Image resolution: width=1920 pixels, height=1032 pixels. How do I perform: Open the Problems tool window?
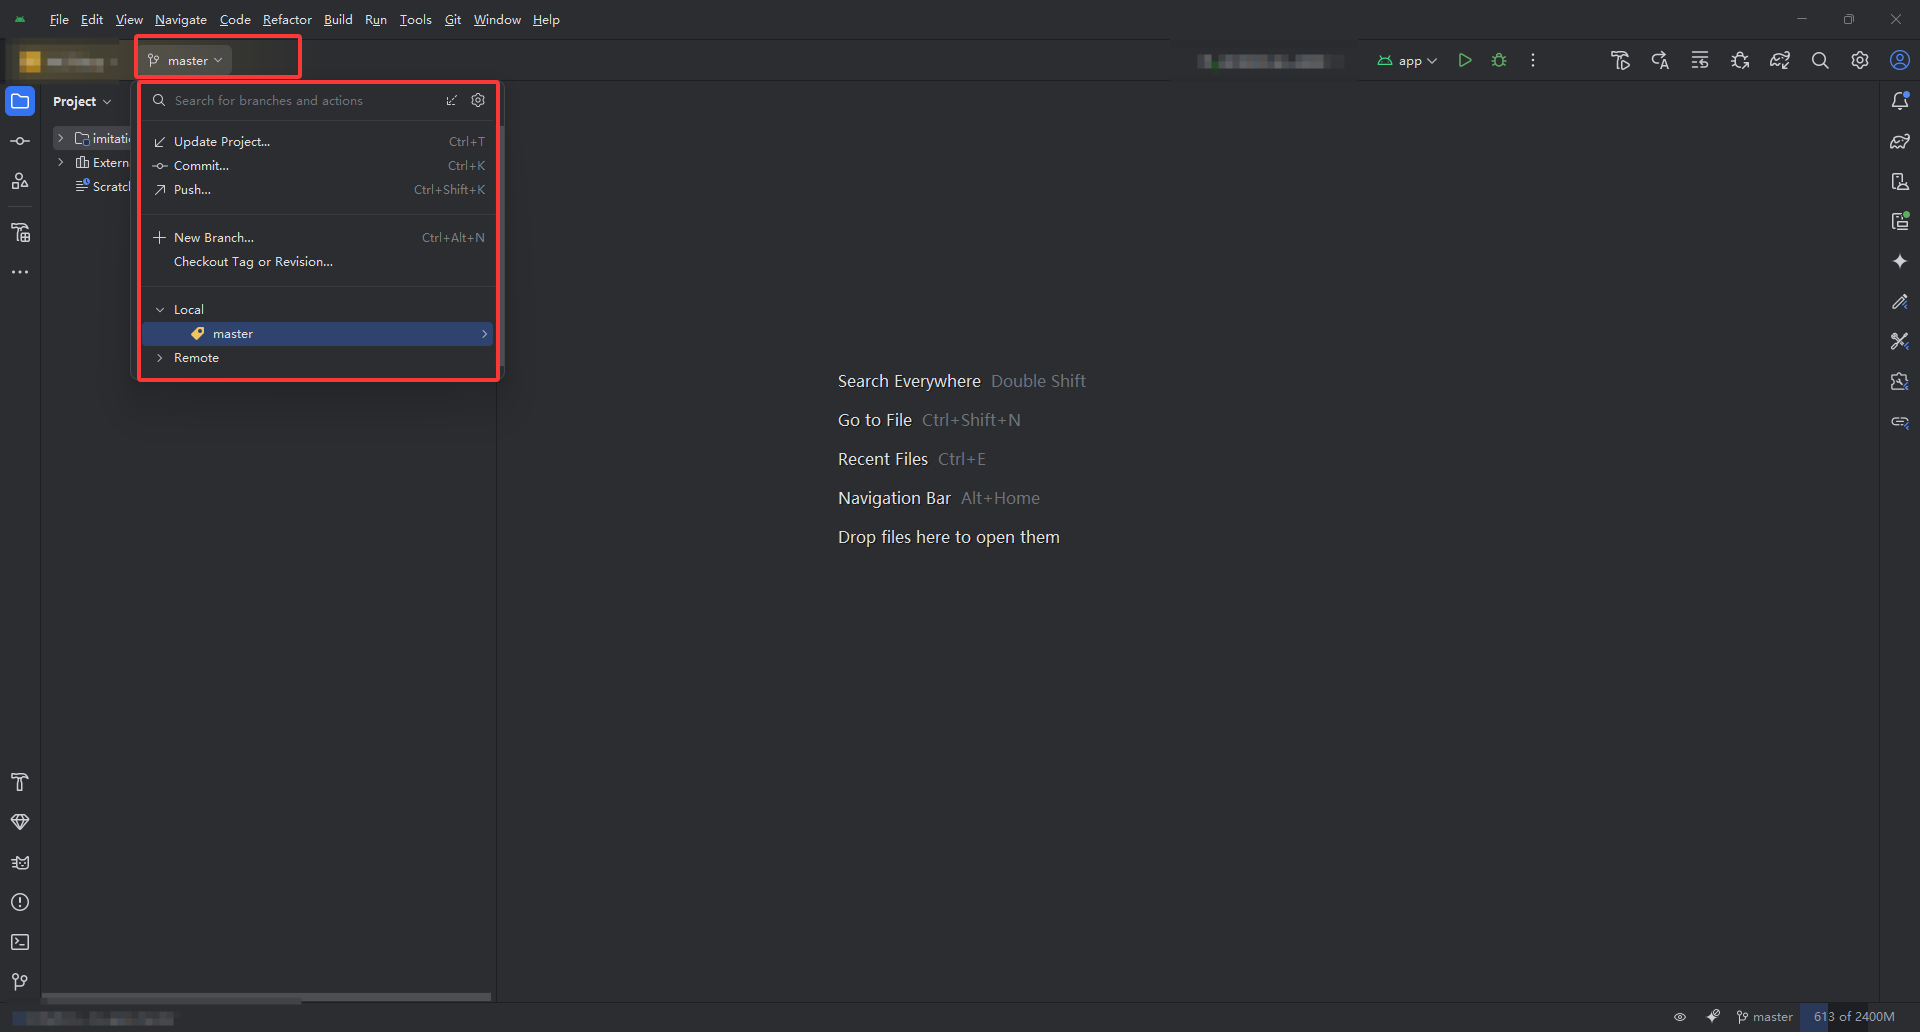coord(20,902)
